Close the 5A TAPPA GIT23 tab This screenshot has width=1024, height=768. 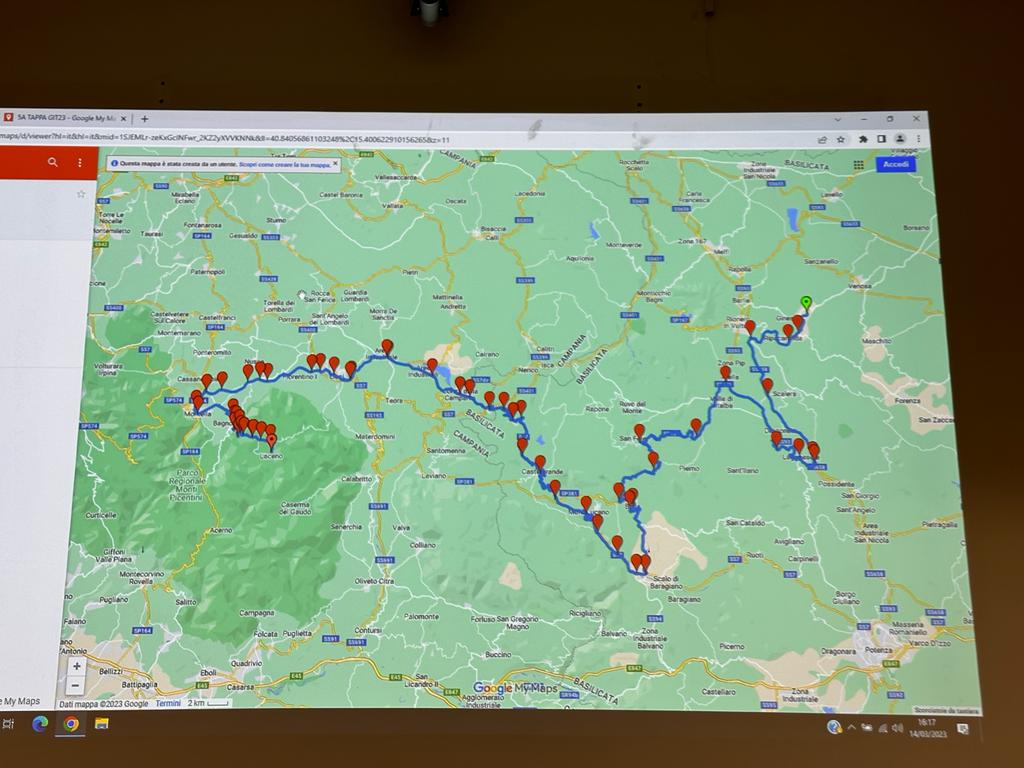tap(123, 118)
